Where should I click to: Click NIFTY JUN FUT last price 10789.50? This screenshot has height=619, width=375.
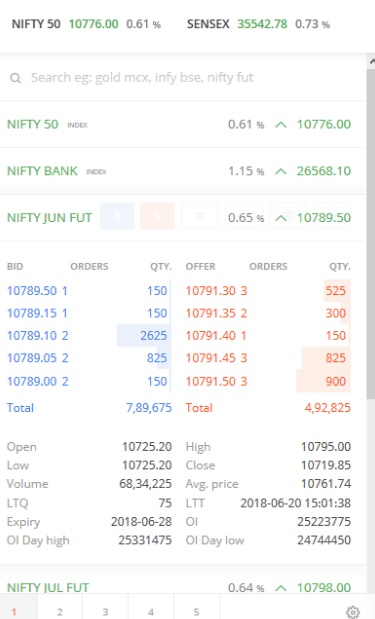tap(324, 218)
